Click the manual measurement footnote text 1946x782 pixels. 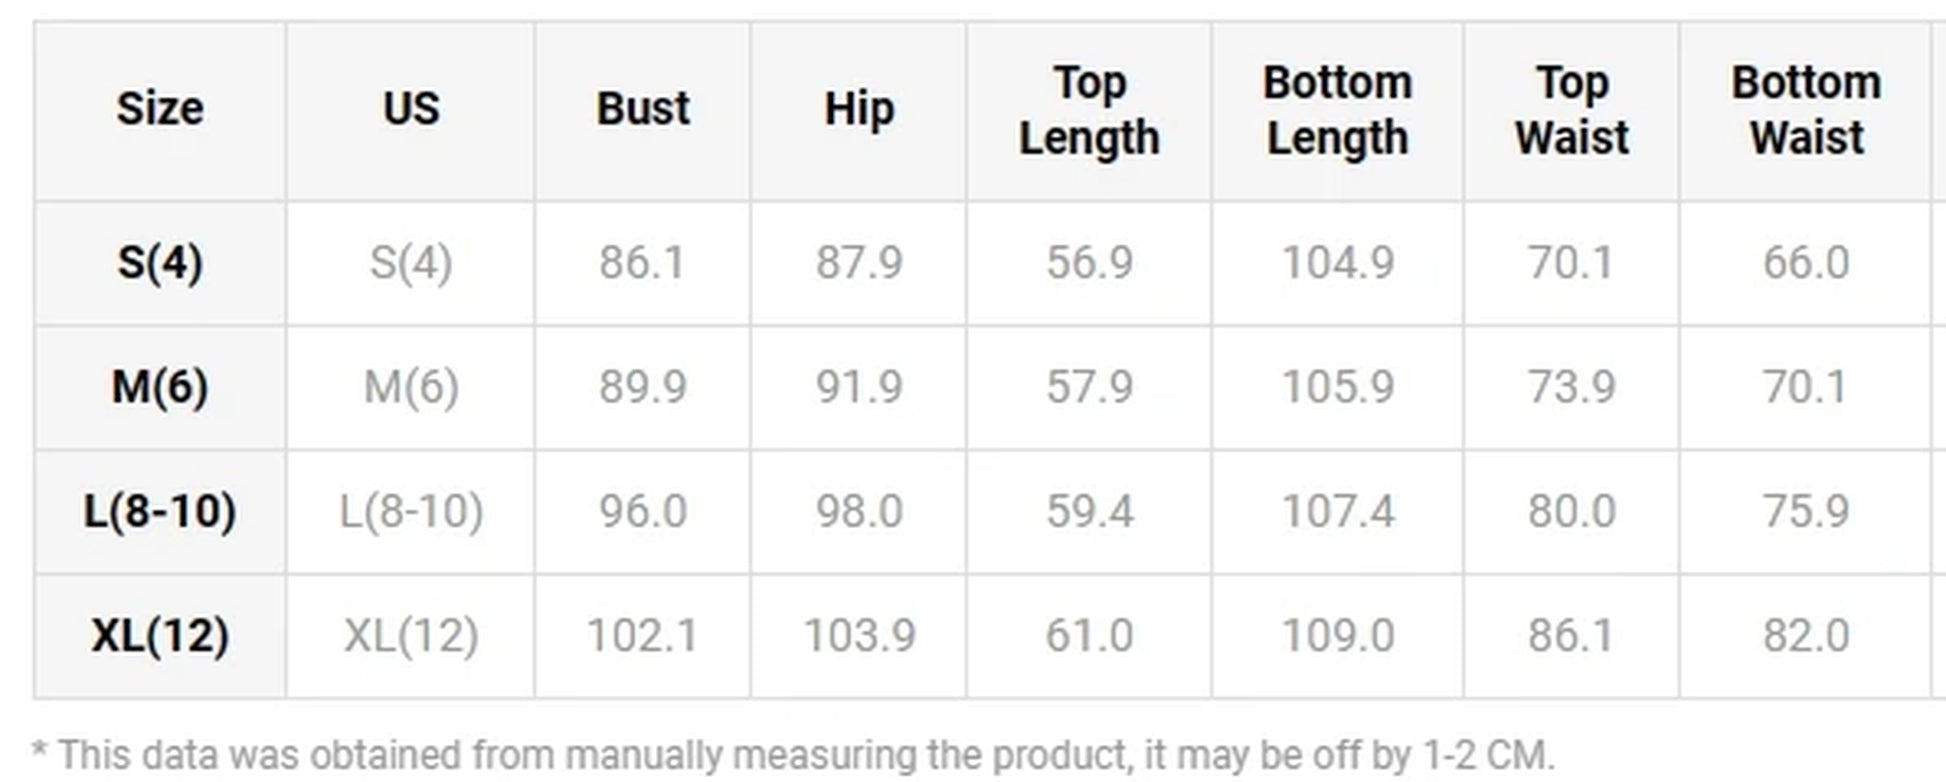tap(793, 755)
